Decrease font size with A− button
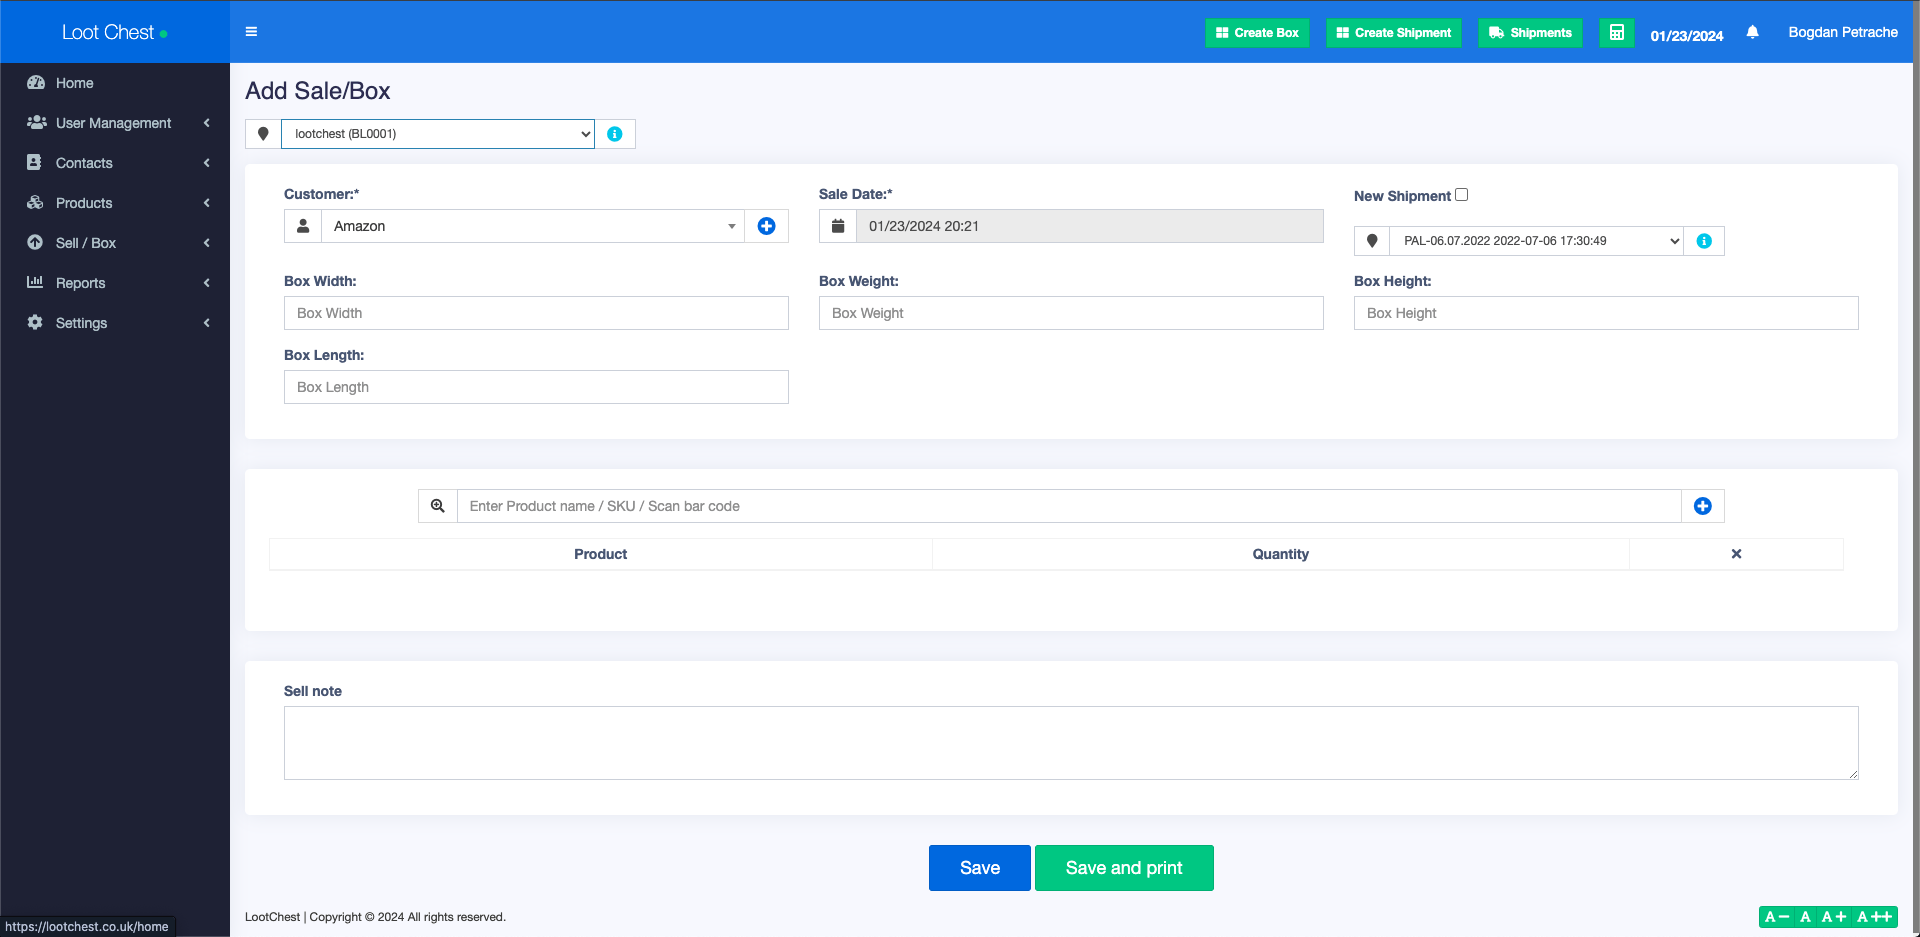 click(1777, 917)
